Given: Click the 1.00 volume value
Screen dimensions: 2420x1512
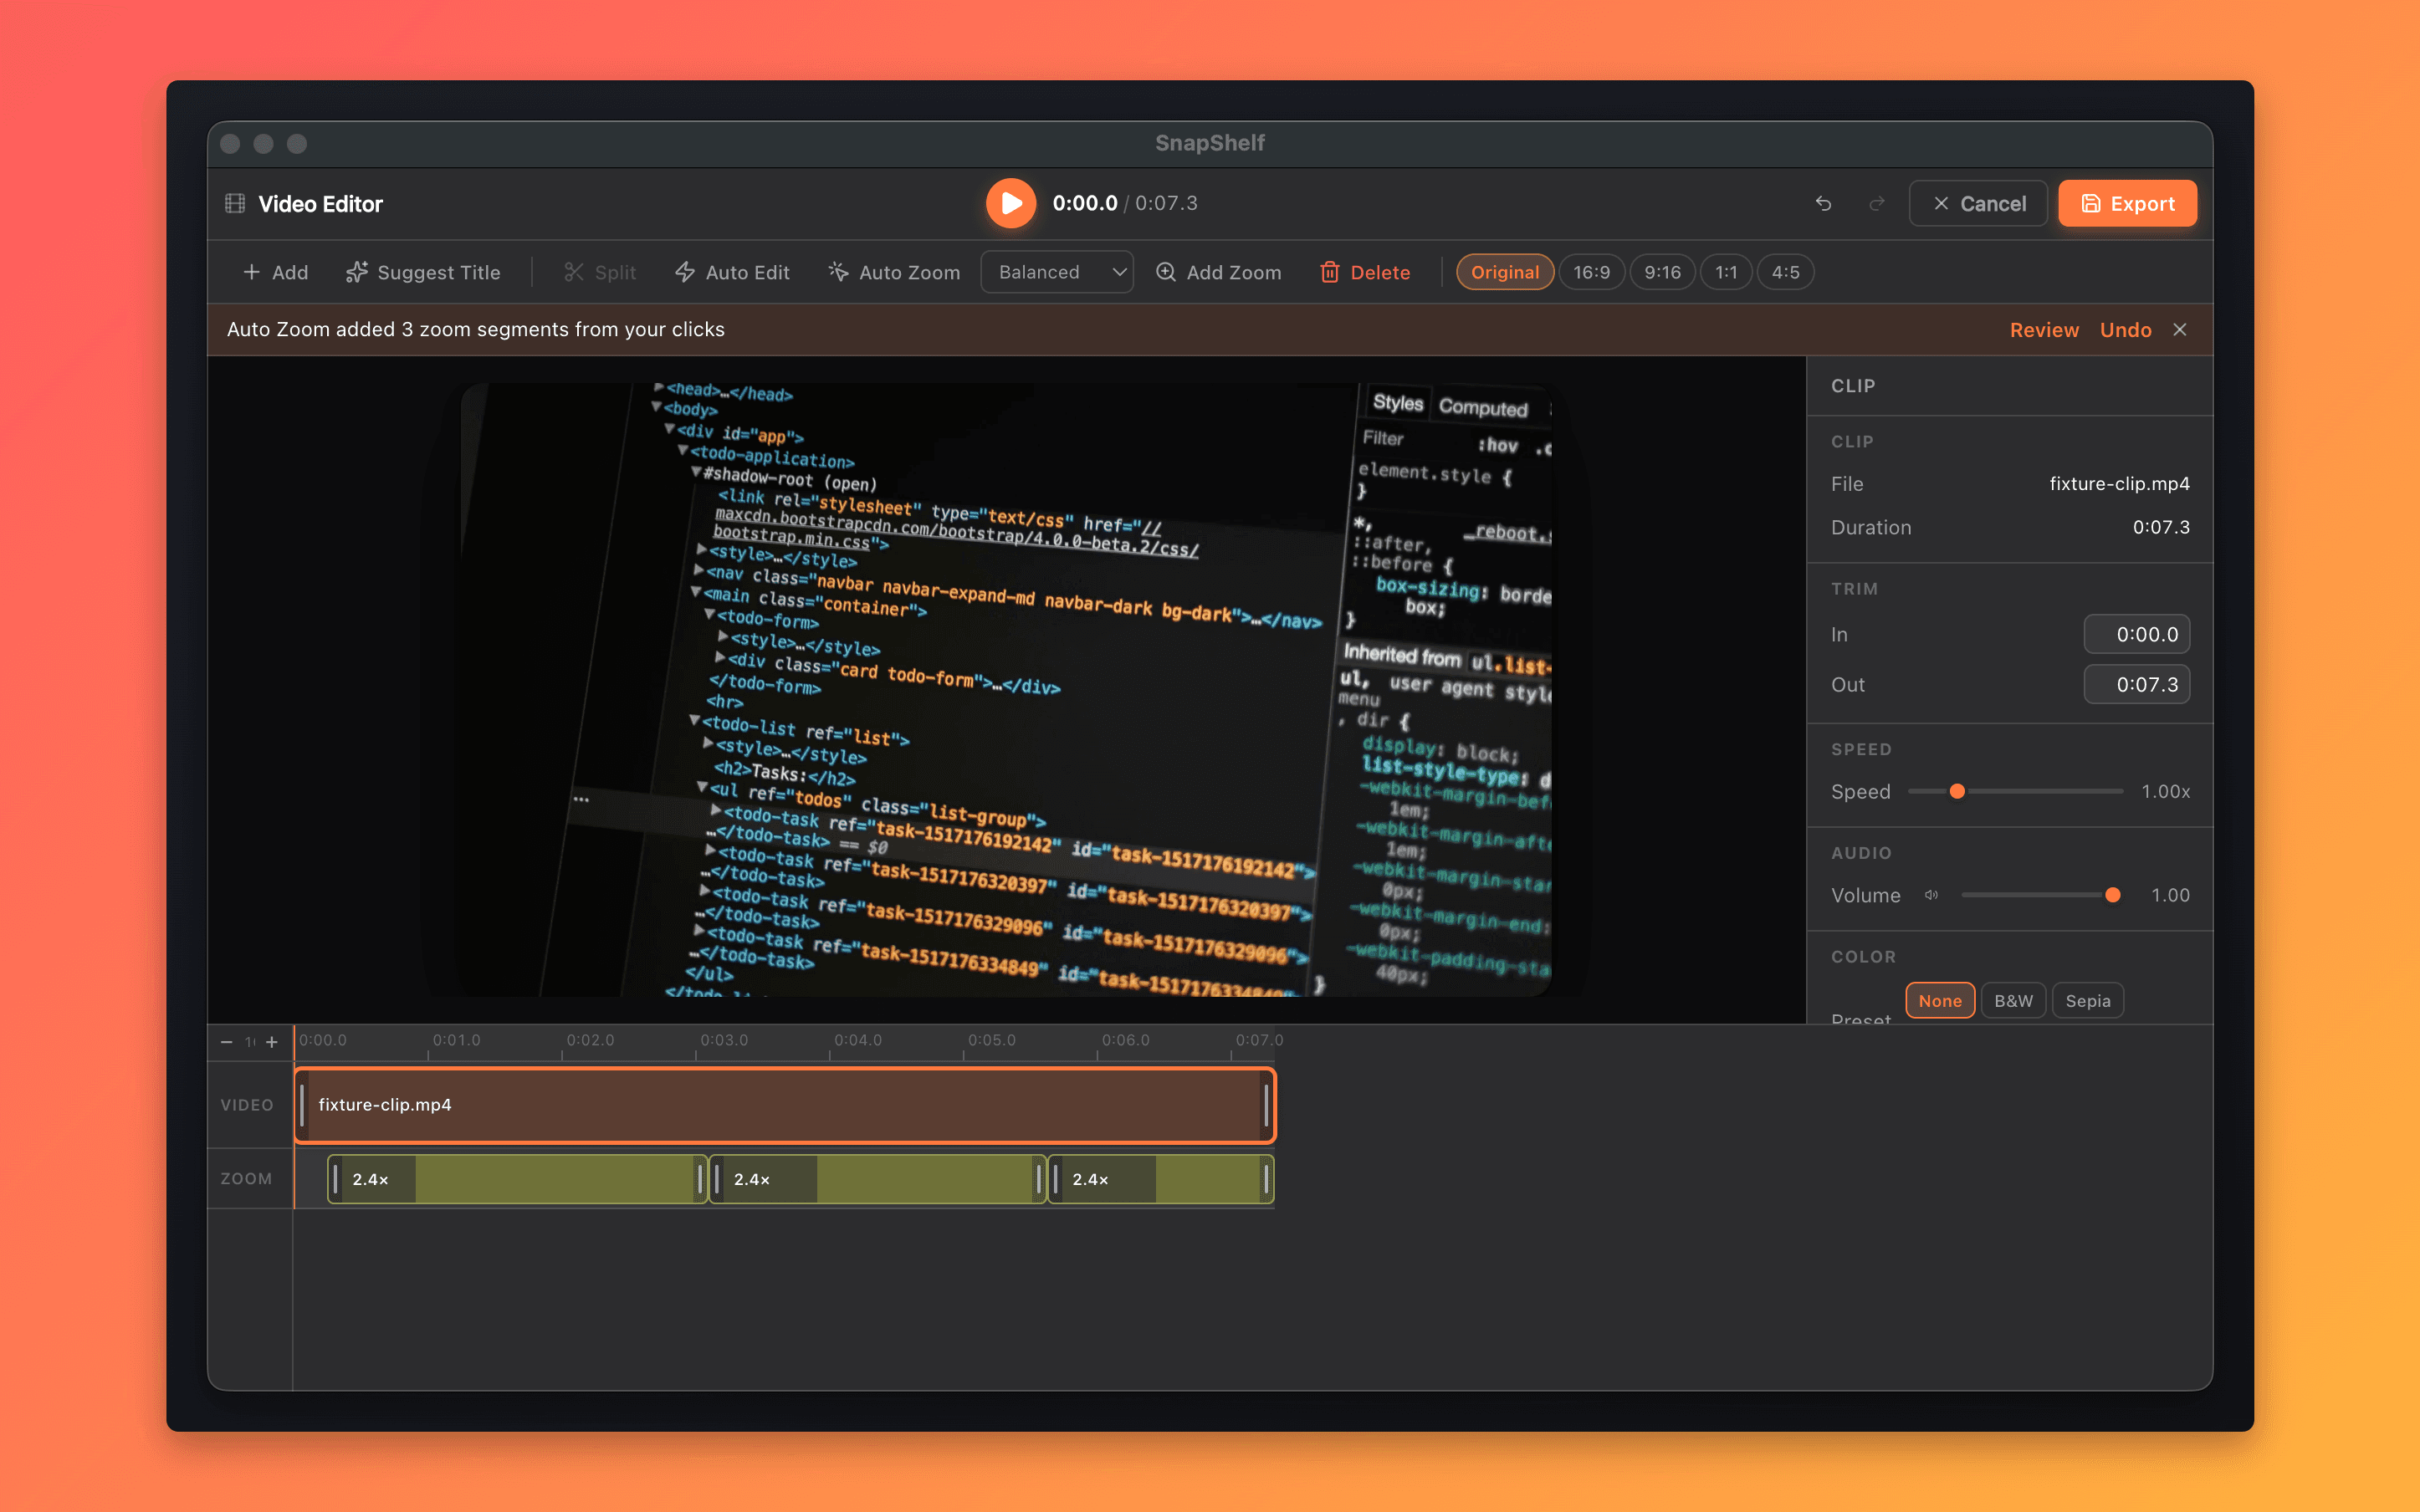Looking at the screenshot, I should pyautogui.click(x=2170, y=895).
